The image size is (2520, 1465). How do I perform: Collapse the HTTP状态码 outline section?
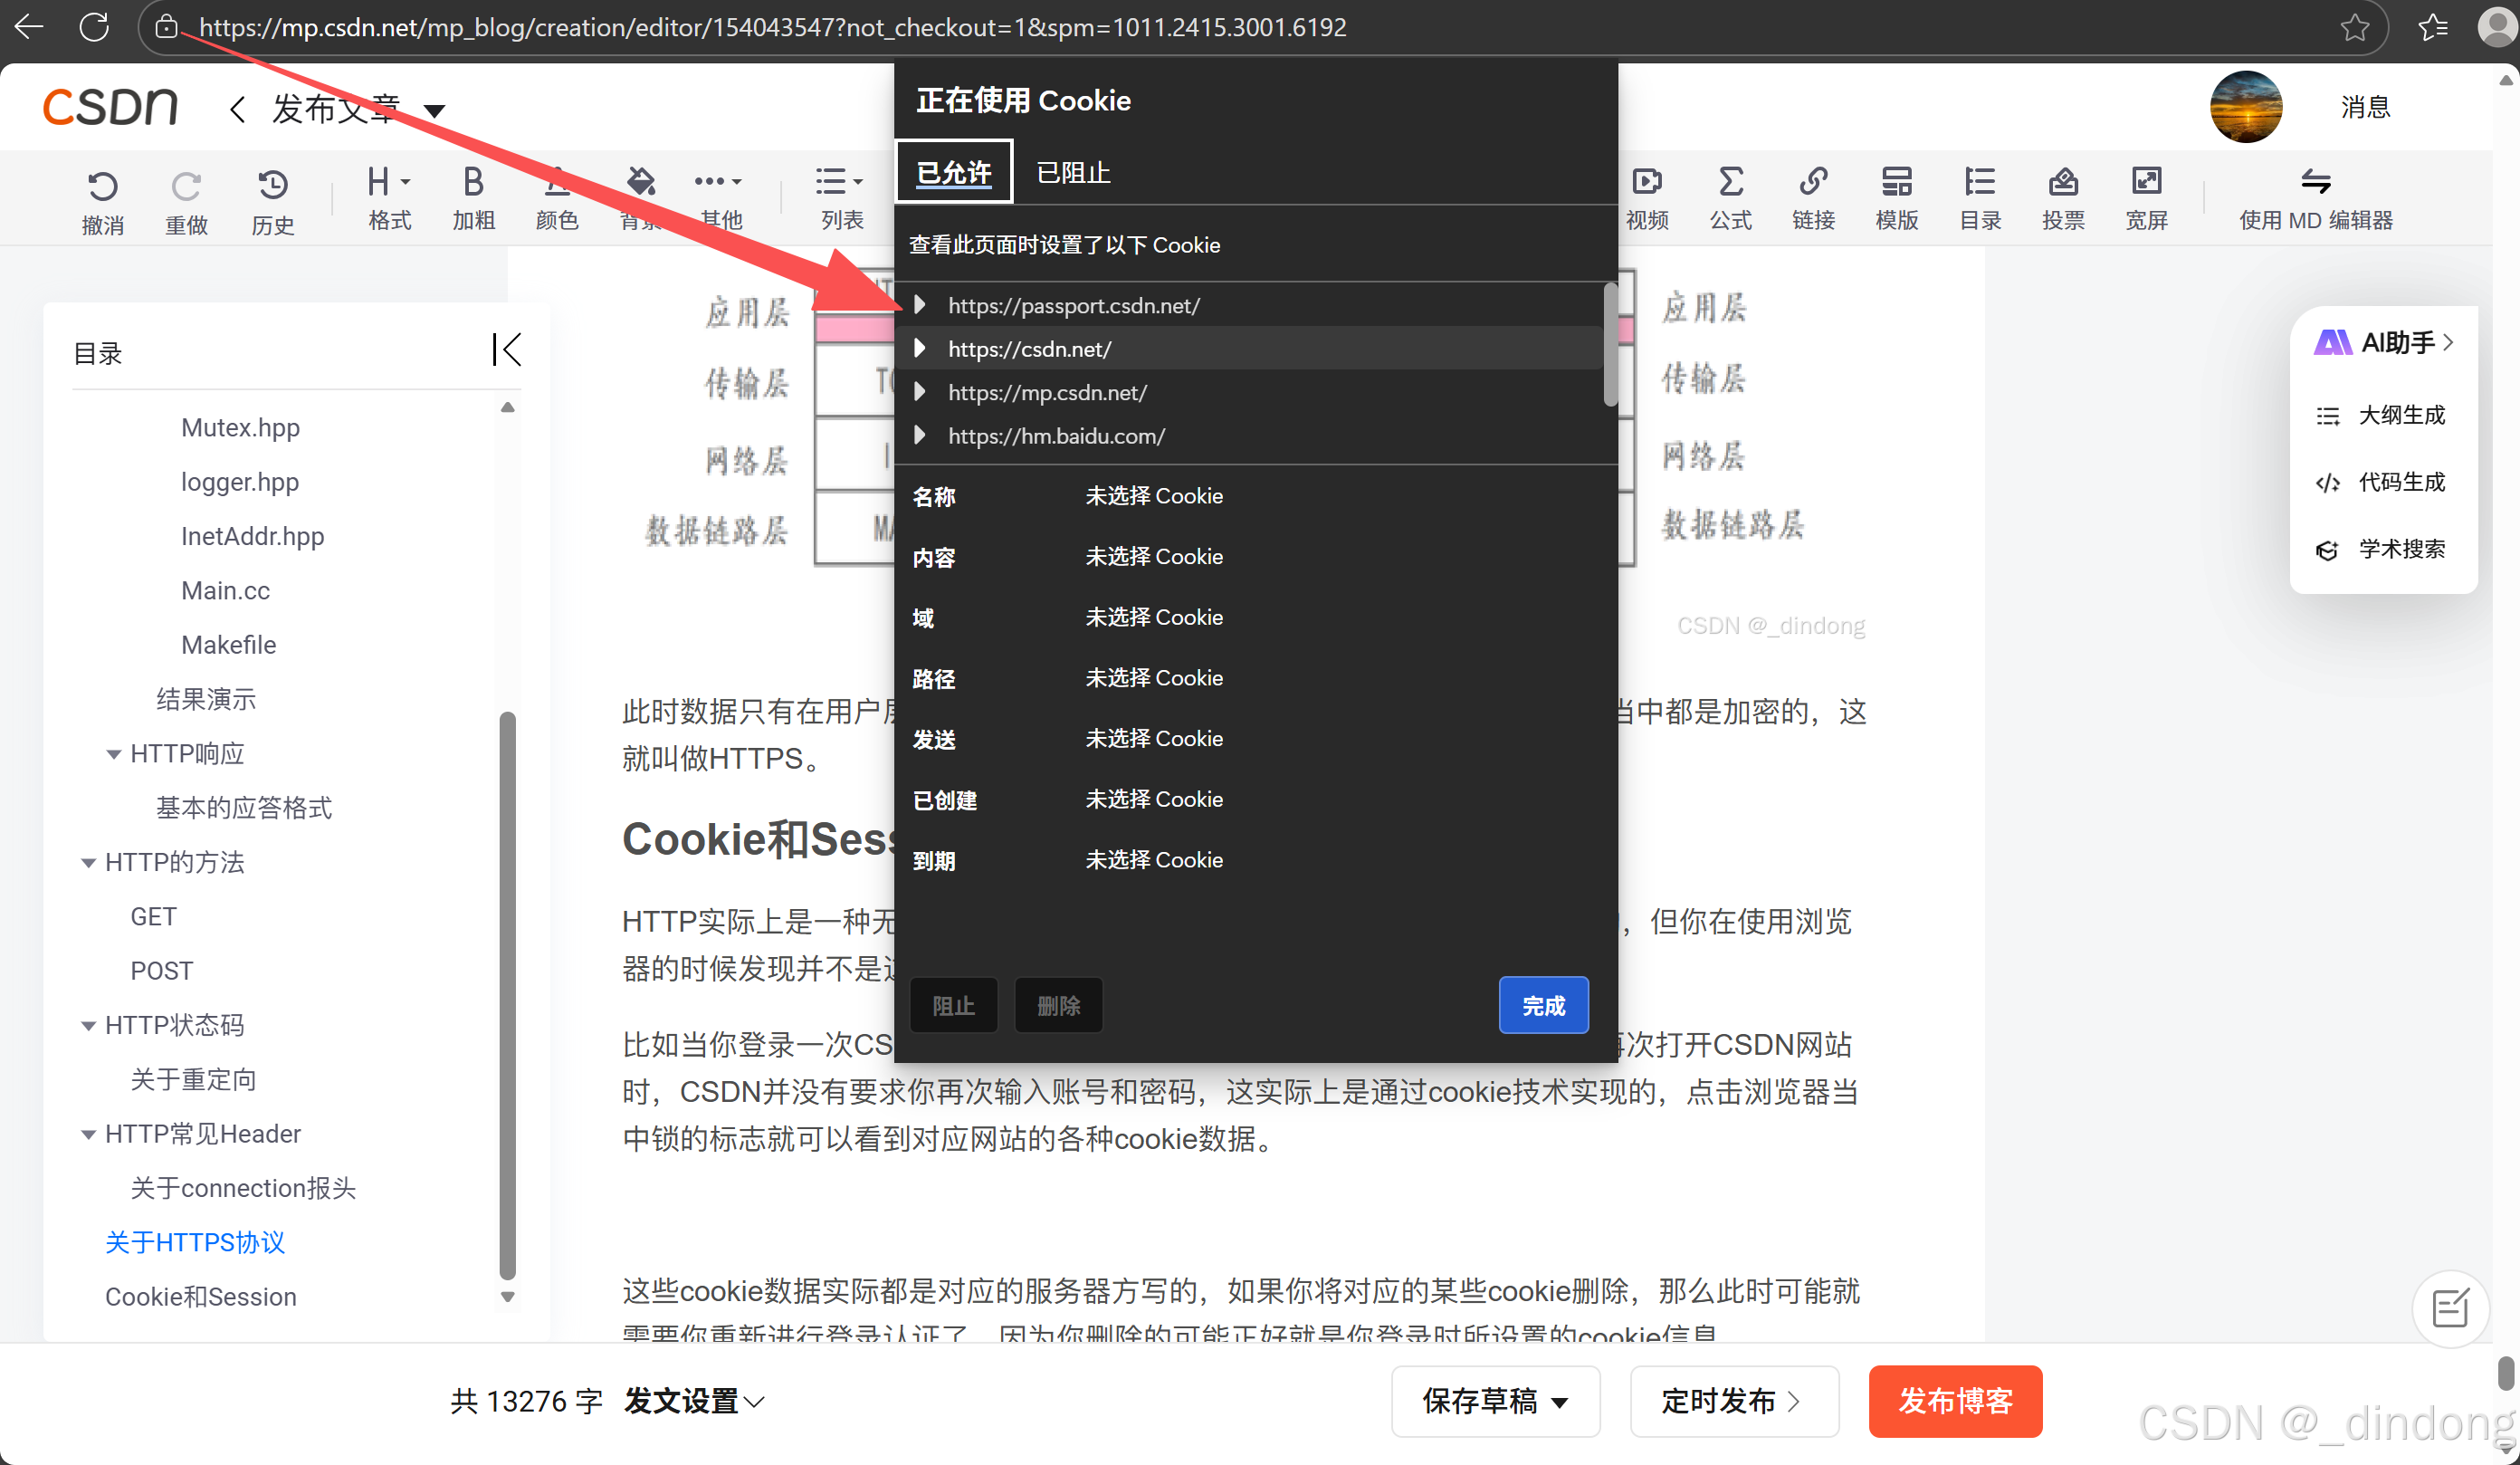88,1026
